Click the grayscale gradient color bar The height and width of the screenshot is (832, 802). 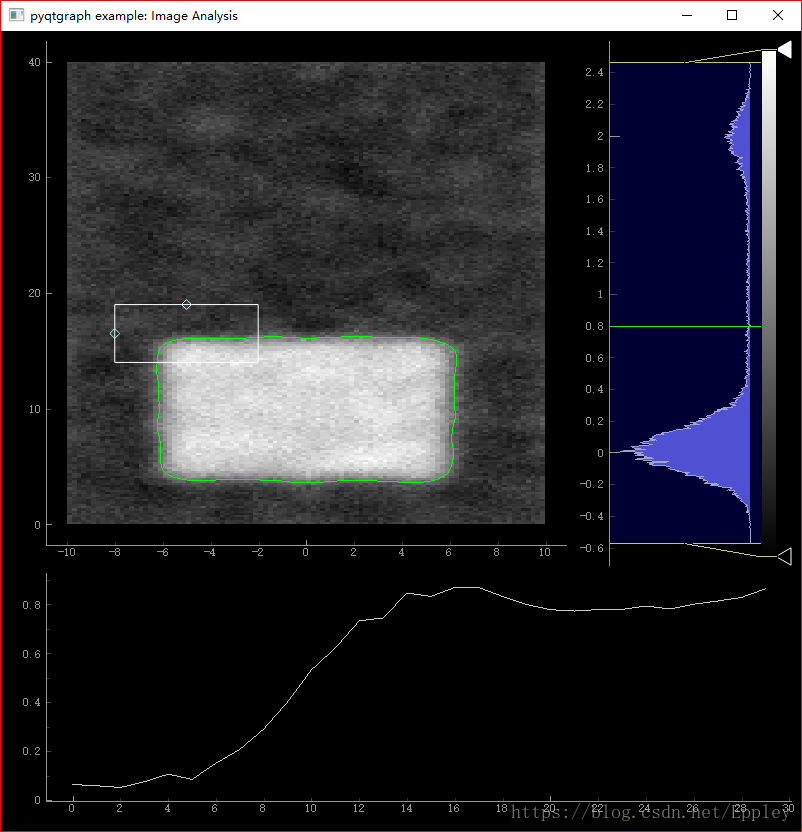[x=769, y=303]
